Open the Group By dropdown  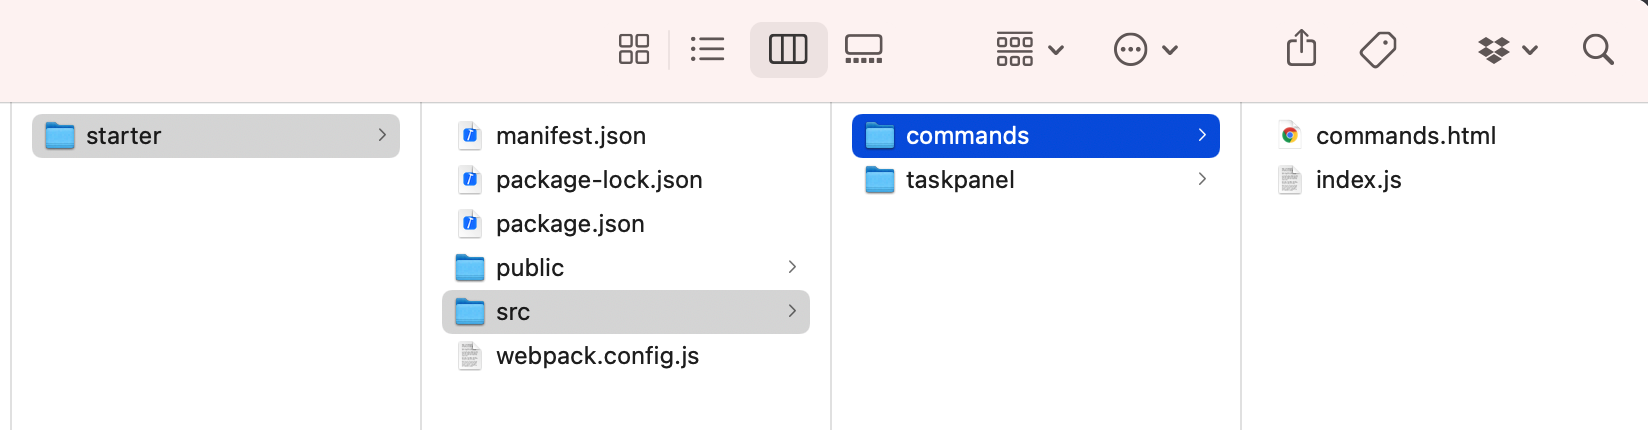click(x=1029, y=49)
